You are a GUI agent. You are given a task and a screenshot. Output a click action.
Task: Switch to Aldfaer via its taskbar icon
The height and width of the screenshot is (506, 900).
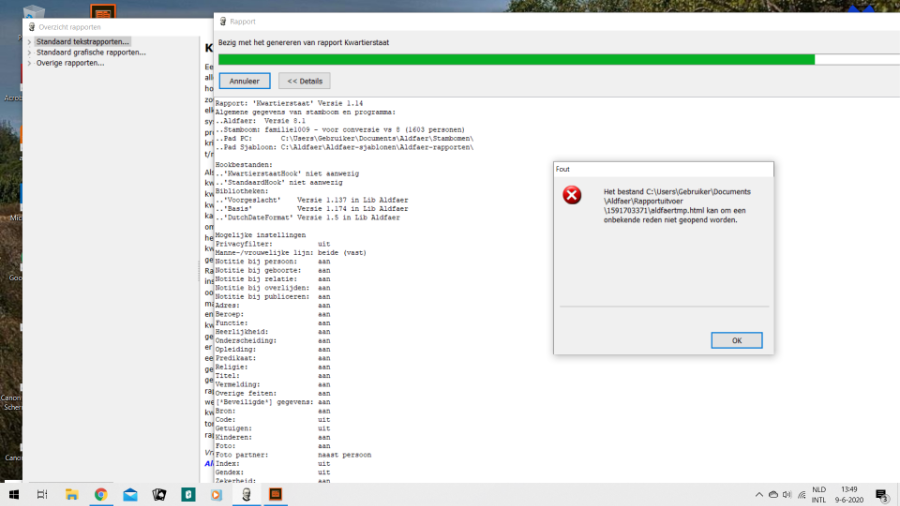(x=246, y=494)
